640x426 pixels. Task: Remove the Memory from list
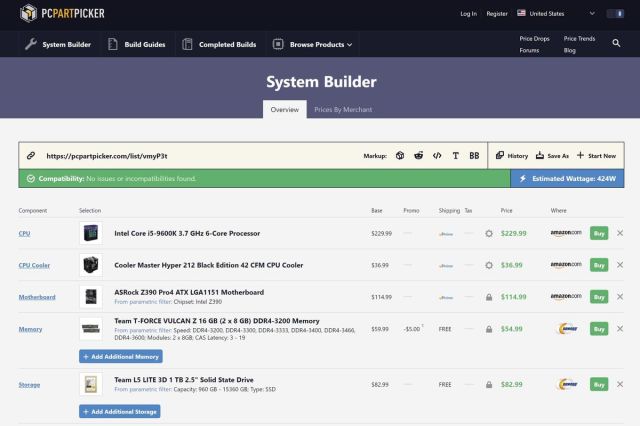pyautogui.click(x=620, y=328)
